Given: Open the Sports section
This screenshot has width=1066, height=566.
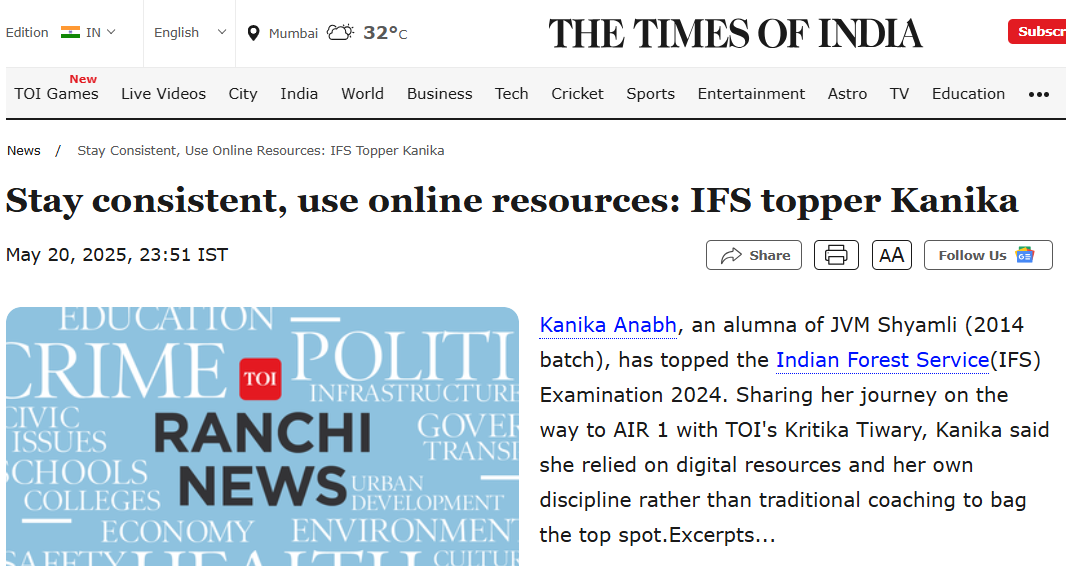Looking at the screenshot, I should point(651,94).
